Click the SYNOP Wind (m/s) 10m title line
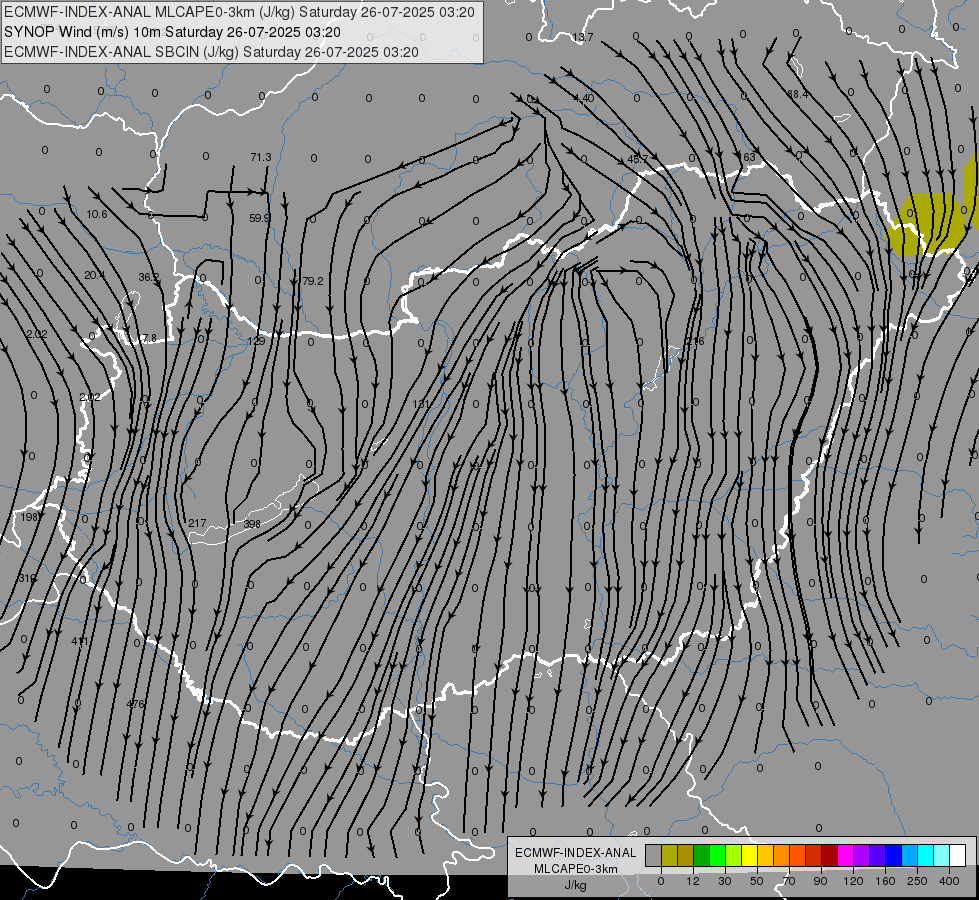The height and width of the screenshot is (900, 979). pyautogui.click(x=172, y=32)
